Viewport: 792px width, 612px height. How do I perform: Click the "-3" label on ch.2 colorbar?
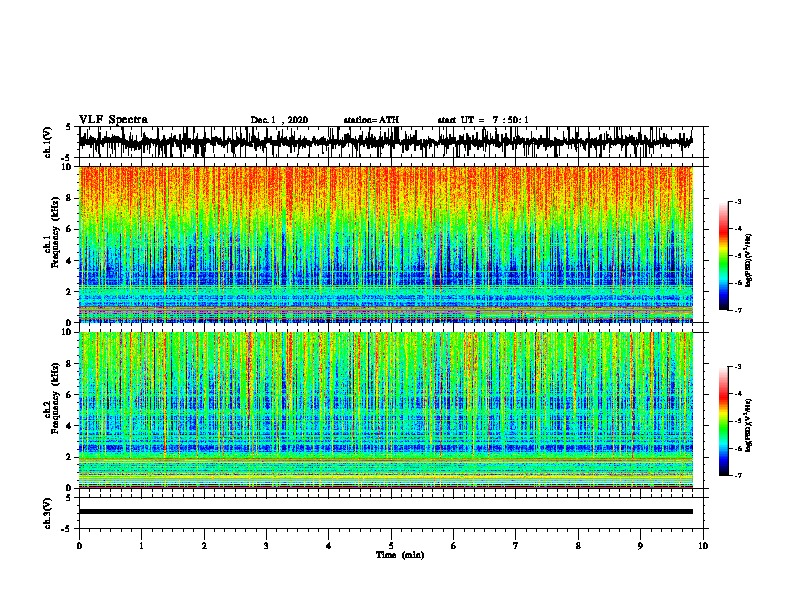(x=737, y=367)
